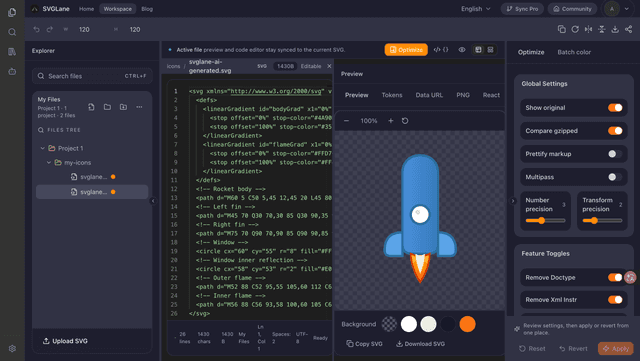Click the rotate icon in the top-right toolbar
The height and width of the screenshot is (361, 640).
coord(575,29)
